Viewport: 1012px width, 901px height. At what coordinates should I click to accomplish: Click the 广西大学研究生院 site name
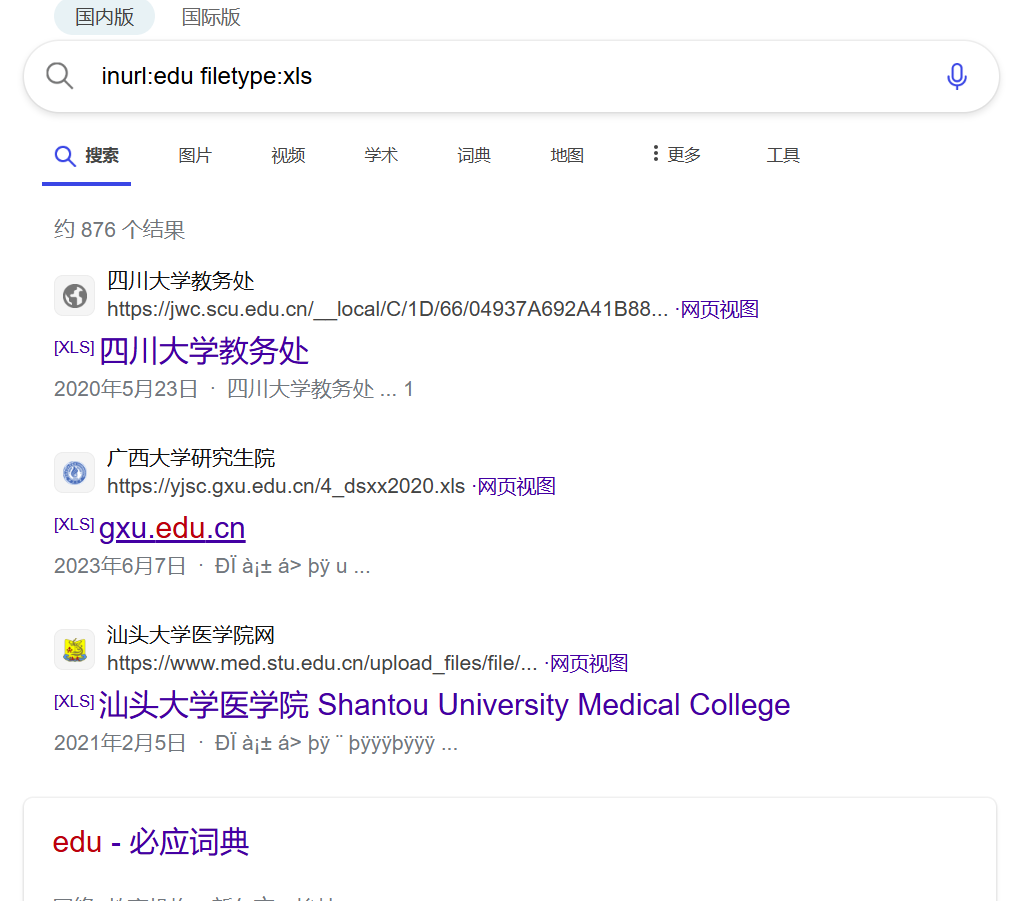click(x=191, y=458)
